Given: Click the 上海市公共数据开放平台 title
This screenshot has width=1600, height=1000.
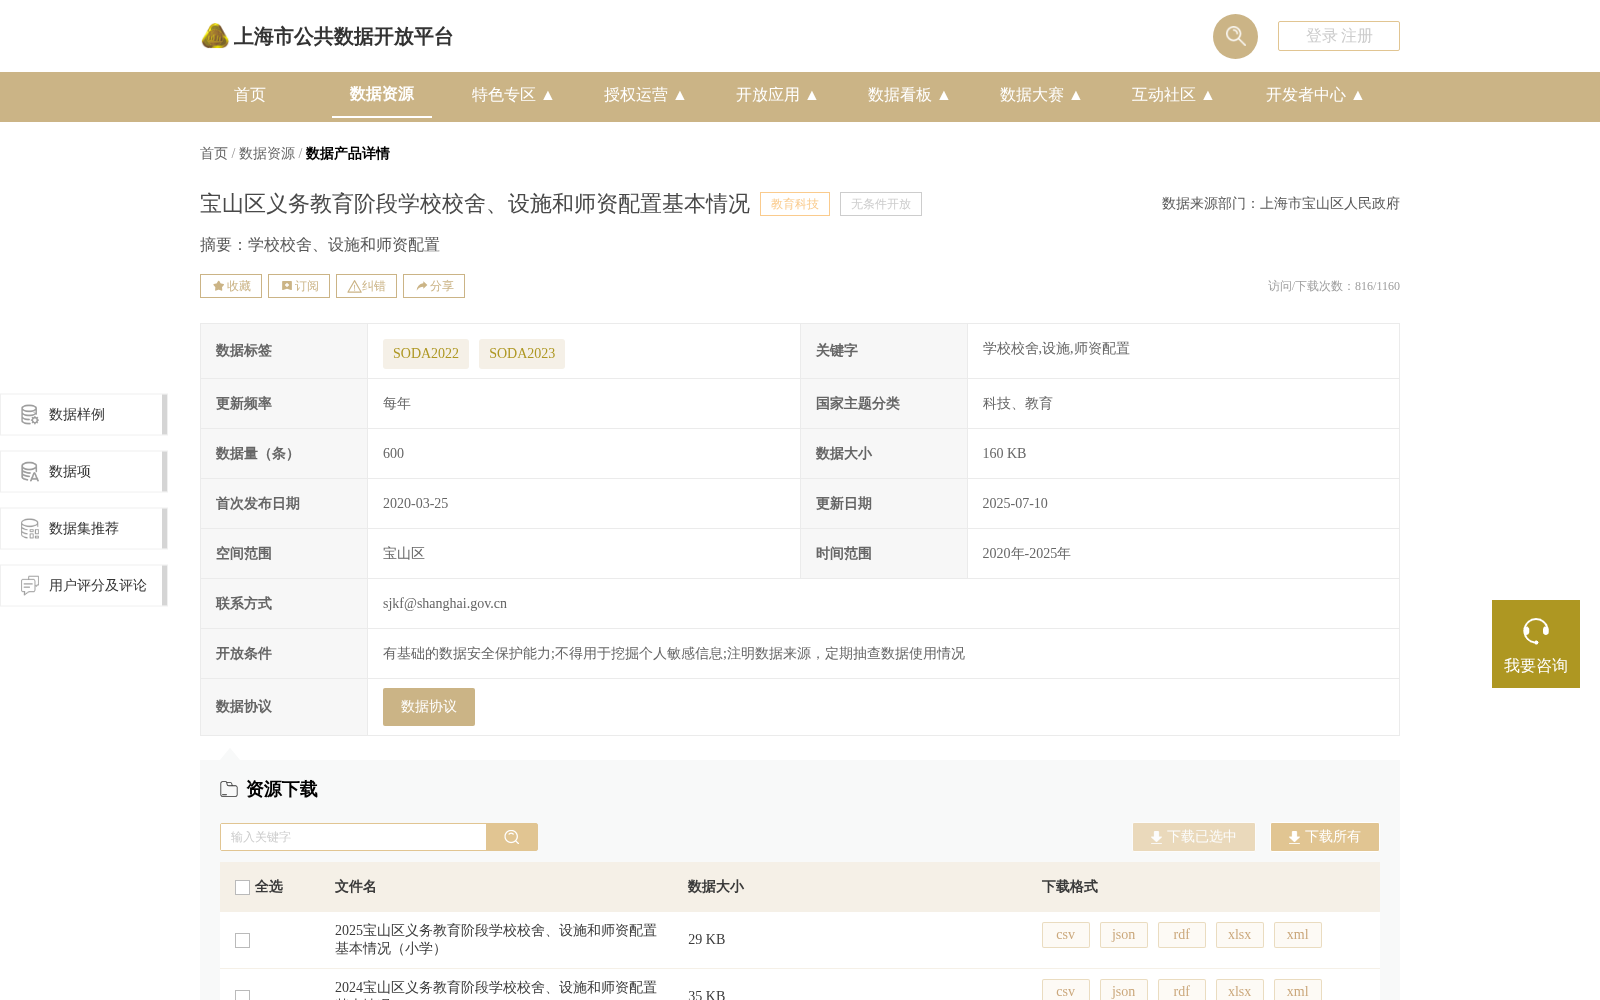Looking at the screenshot, I should point(343,37).
